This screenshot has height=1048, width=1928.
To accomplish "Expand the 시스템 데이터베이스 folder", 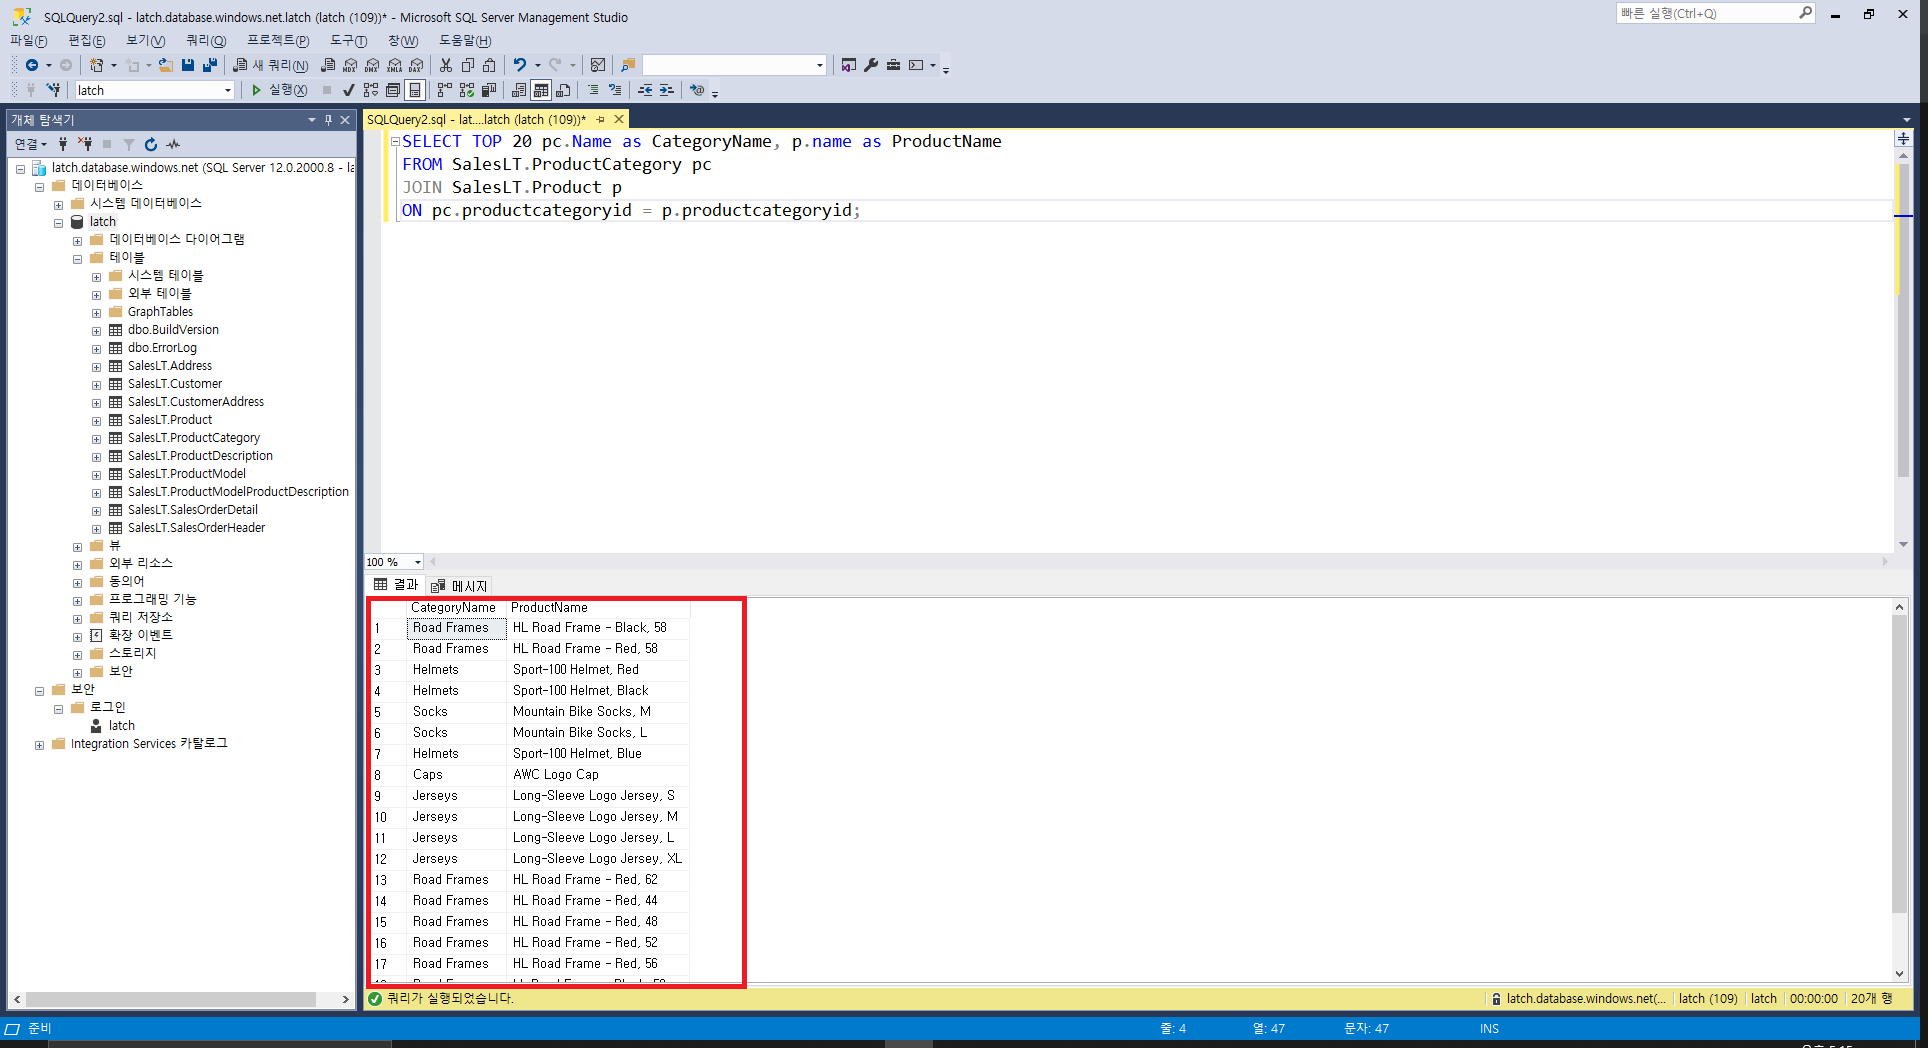I will pyautogui.click(x=58, y=205).
